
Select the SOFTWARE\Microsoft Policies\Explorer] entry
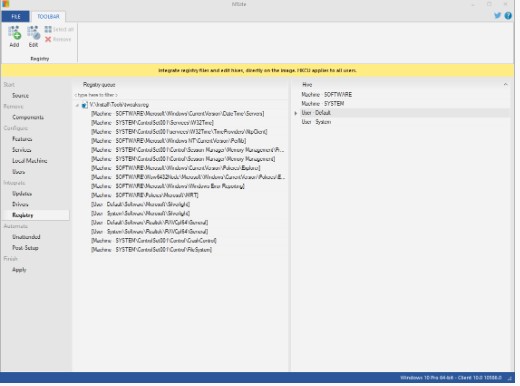[x=176, y=168]
